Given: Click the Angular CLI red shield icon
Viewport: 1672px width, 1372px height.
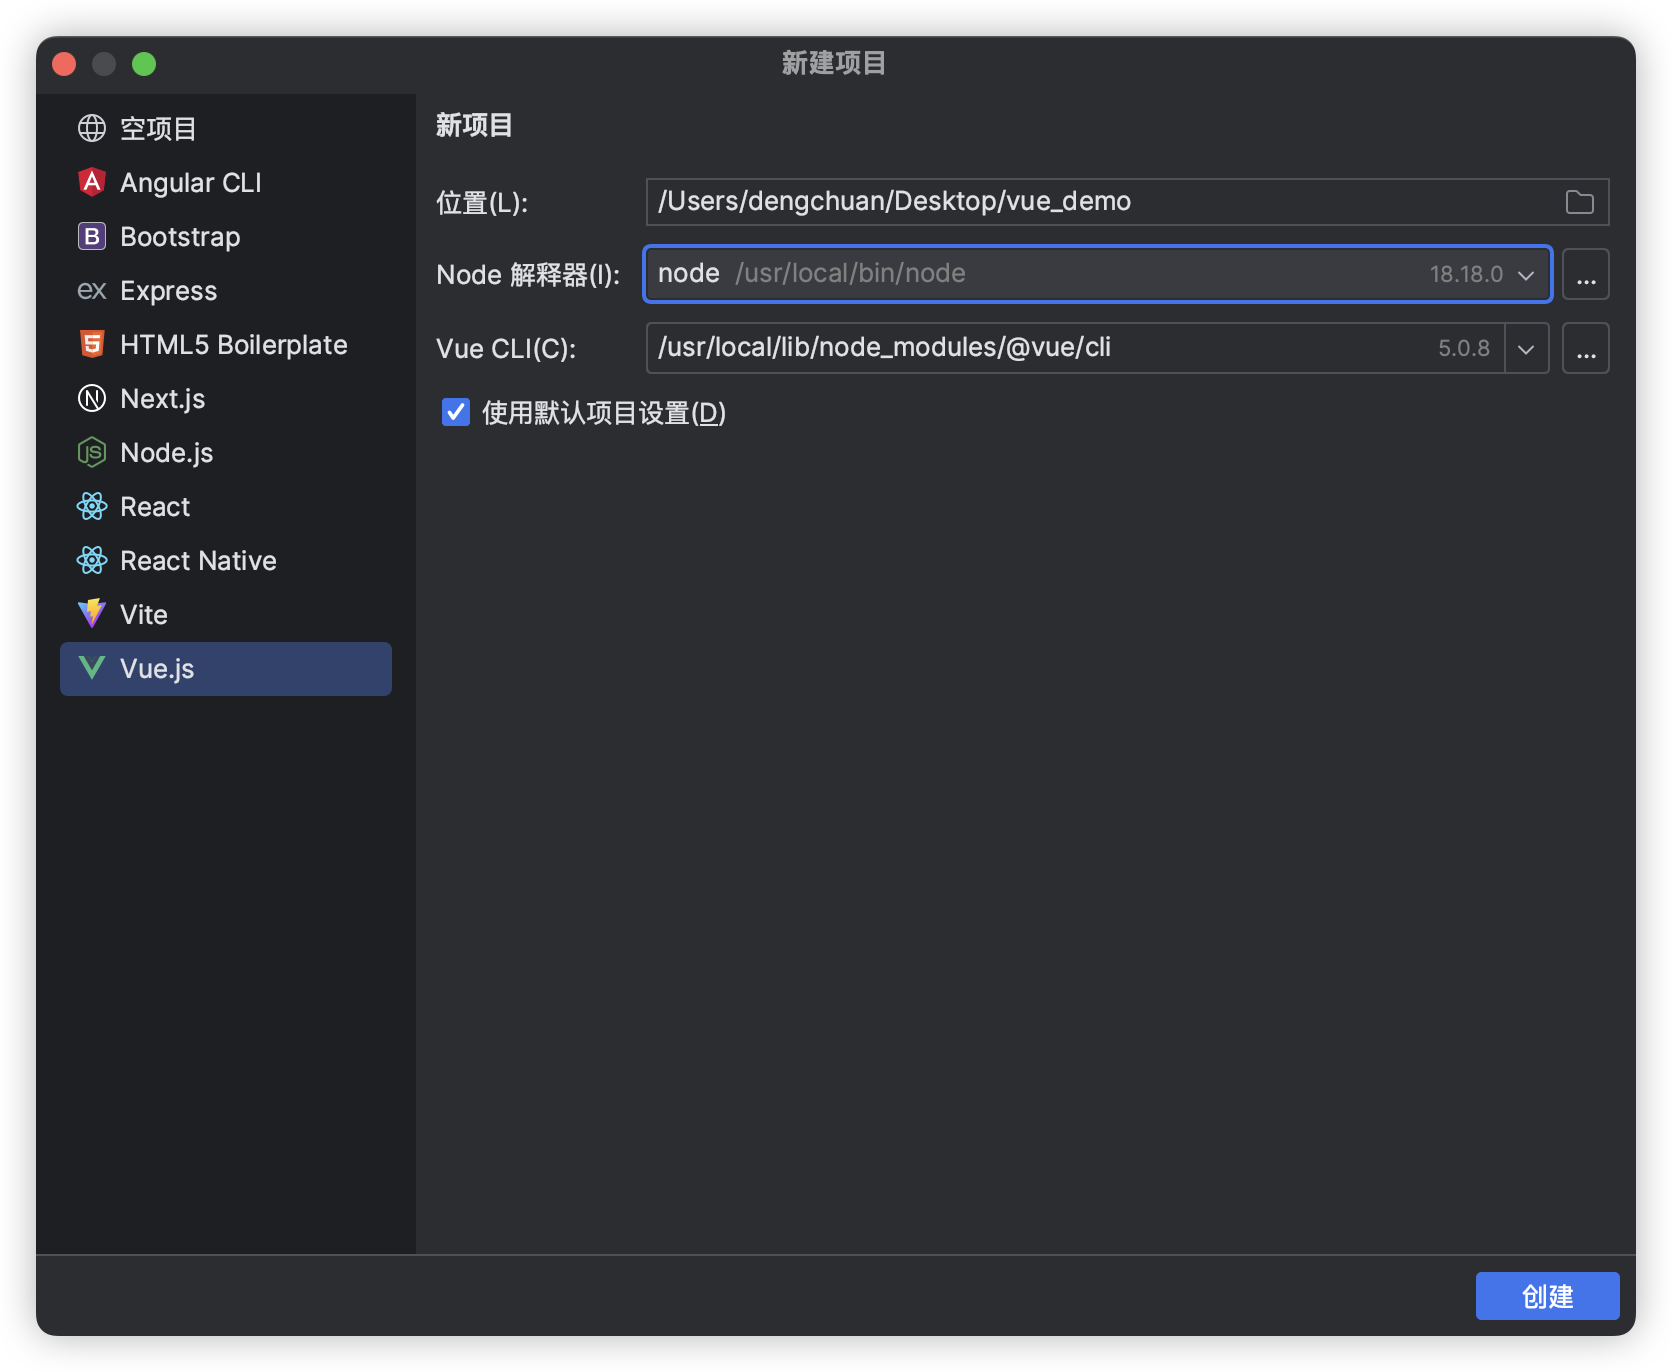Looking at the screenshot, I should (x=92, y=182).
